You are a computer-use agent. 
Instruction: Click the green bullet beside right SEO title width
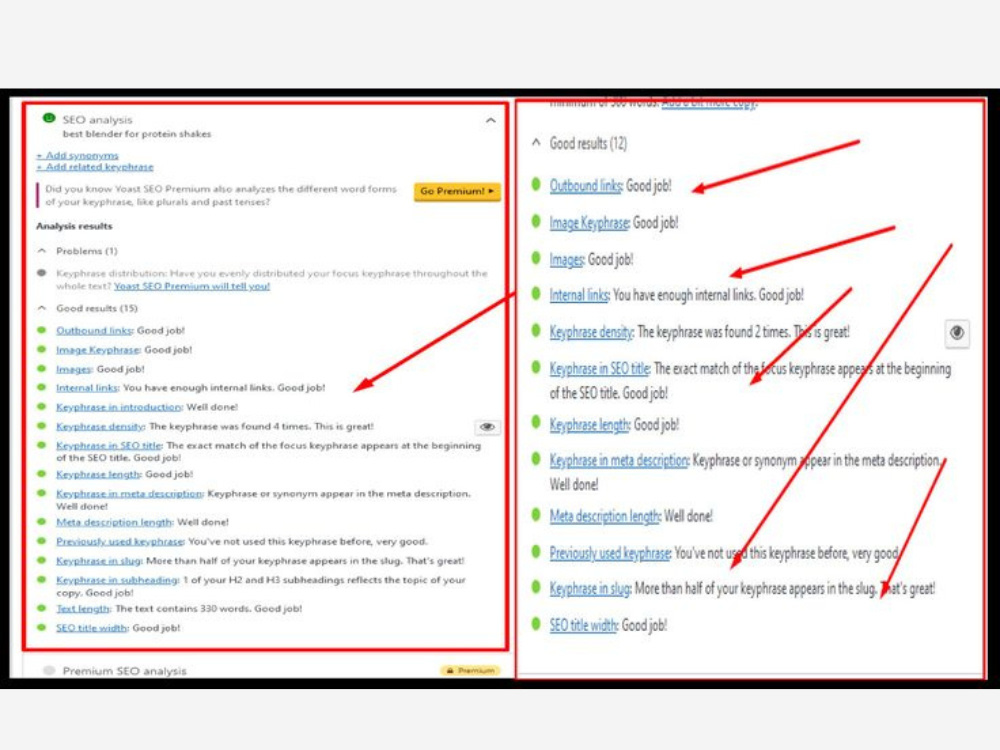(x=536, y=624)
